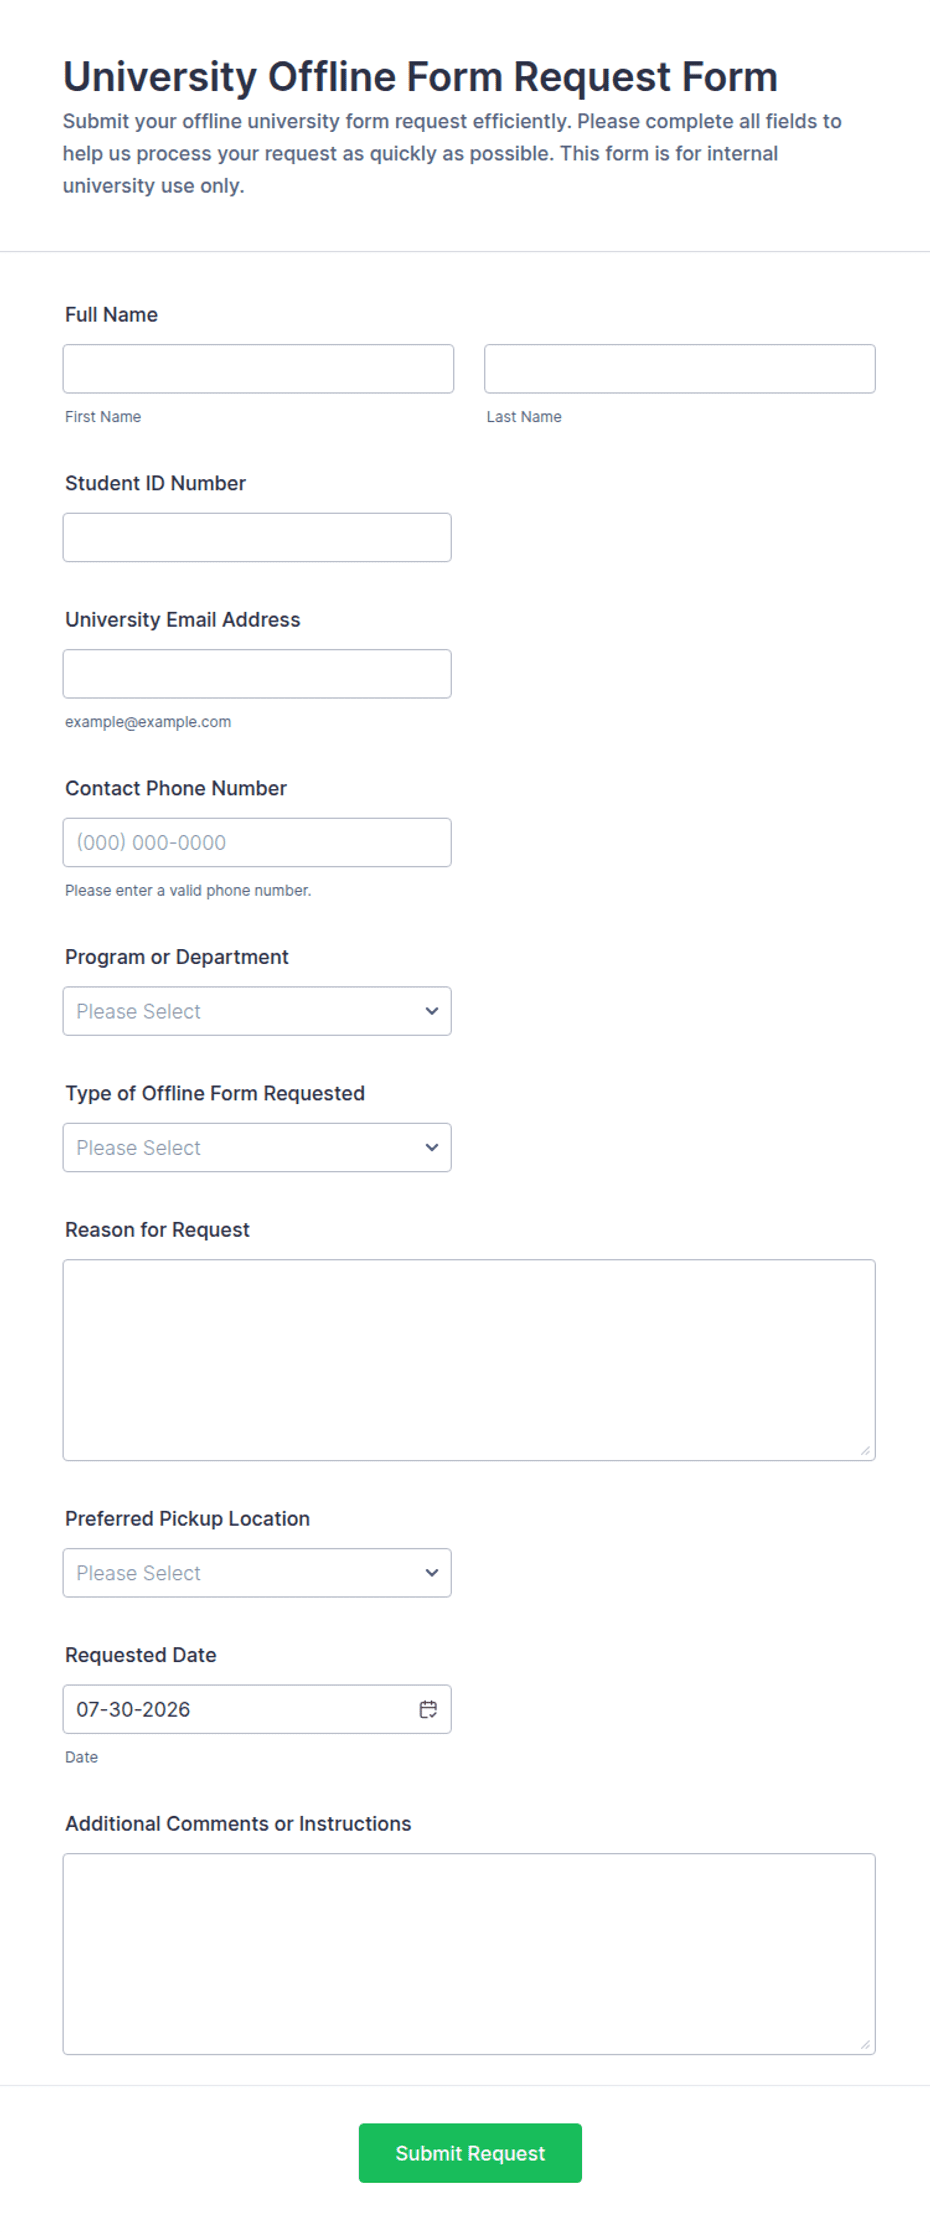This screenshot has width=930, height=2232.
Task: Click into the Last Name field
Action: pos(680,369)
